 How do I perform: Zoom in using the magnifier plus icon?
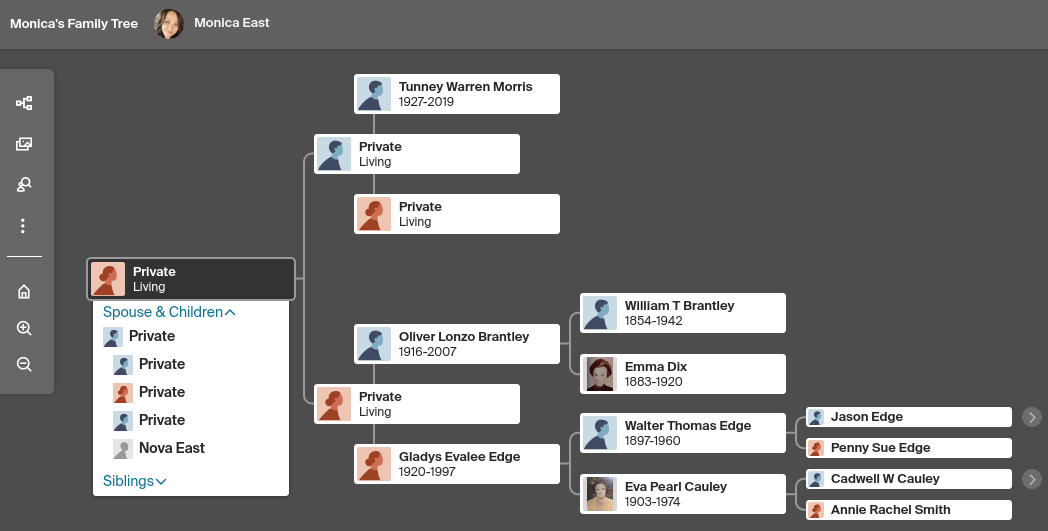(x=24, y=328)
